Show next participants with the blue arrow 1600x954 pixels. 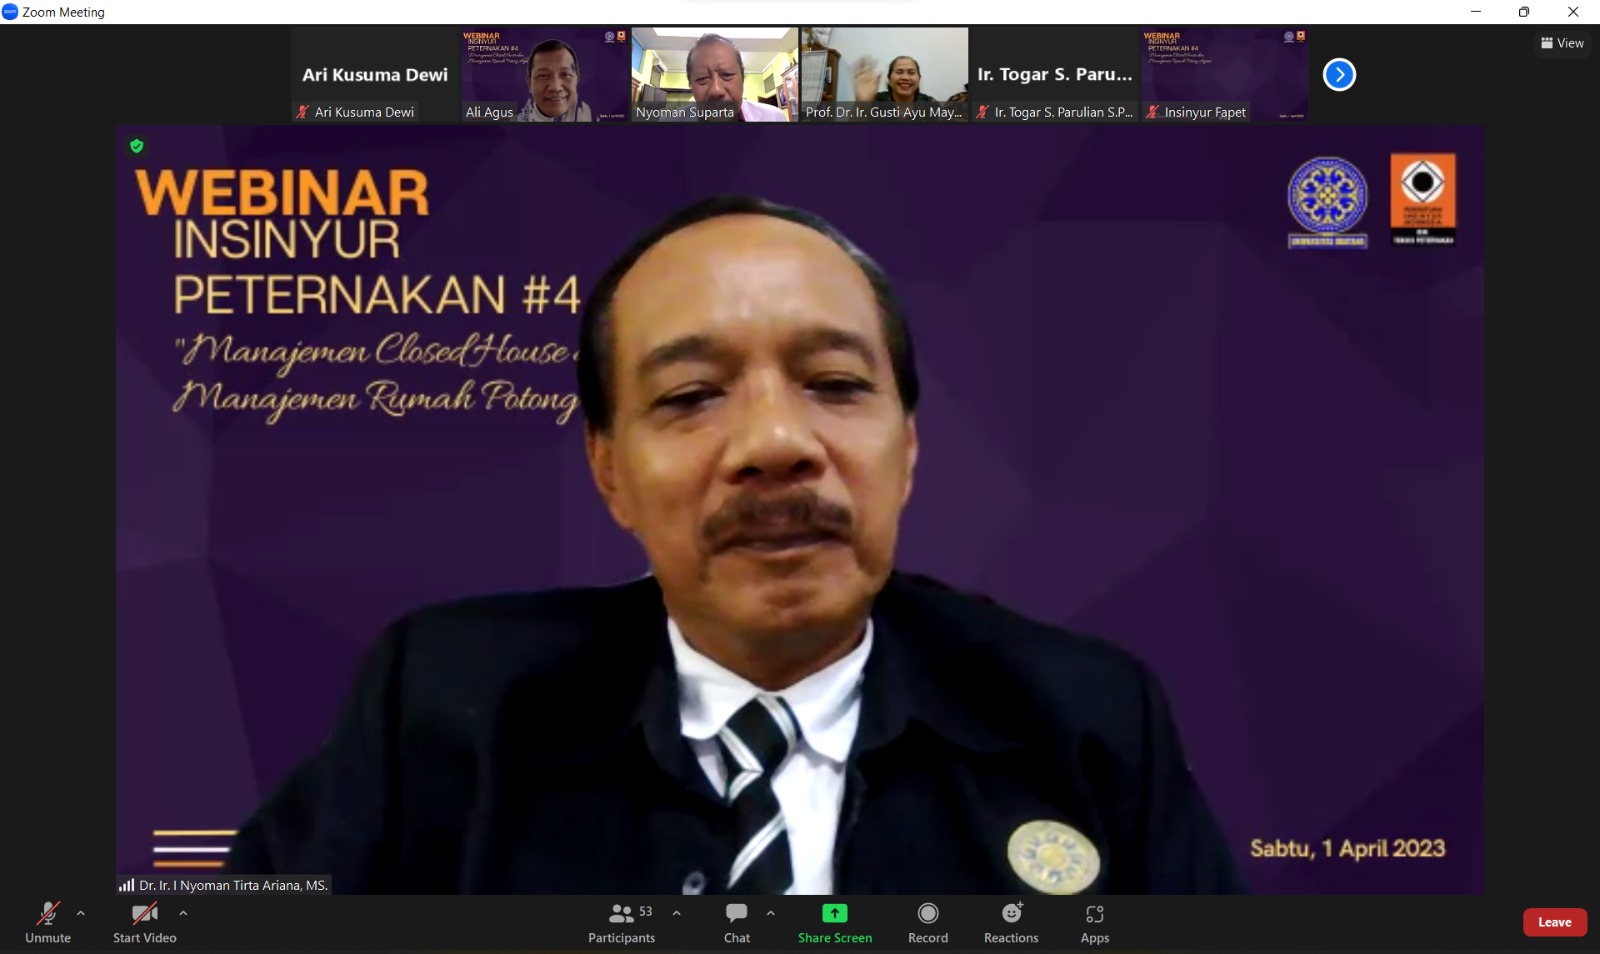pos(1339,75)
